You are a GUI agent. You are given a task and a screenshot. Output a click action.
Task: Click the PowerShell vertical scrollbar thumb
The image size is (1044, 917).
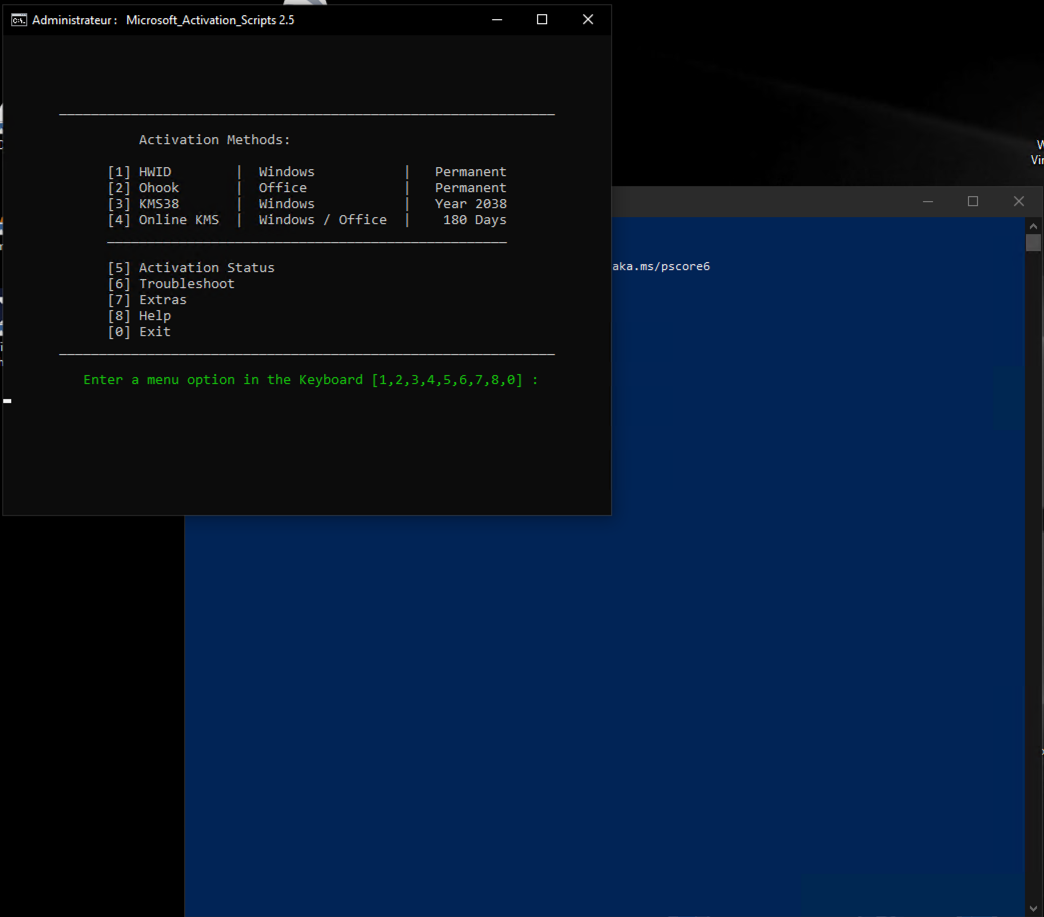[x=1034, y=243]
